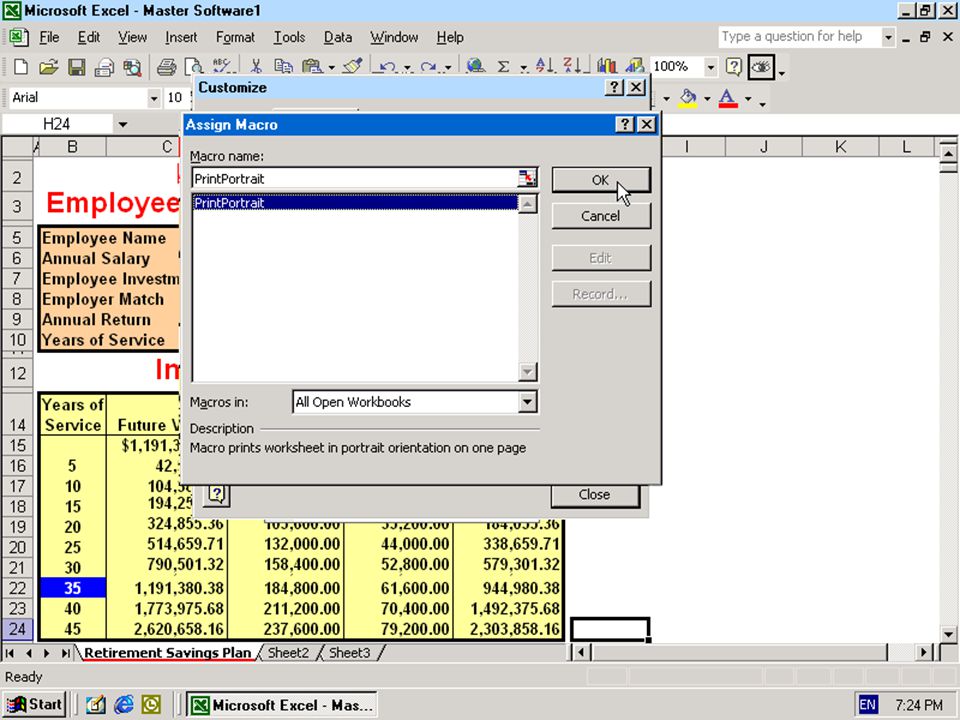960x720 pixels.
Task: Open the Format menu
Action: tap(235, 37)
